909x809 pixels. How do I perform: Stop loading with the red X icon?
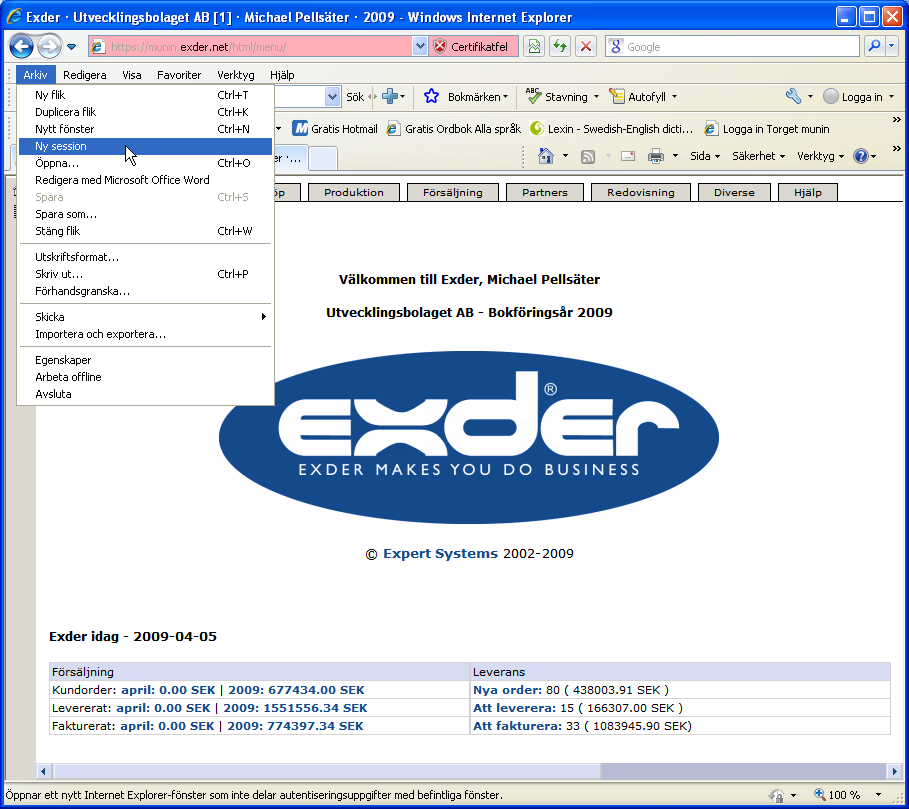[586, 47]
